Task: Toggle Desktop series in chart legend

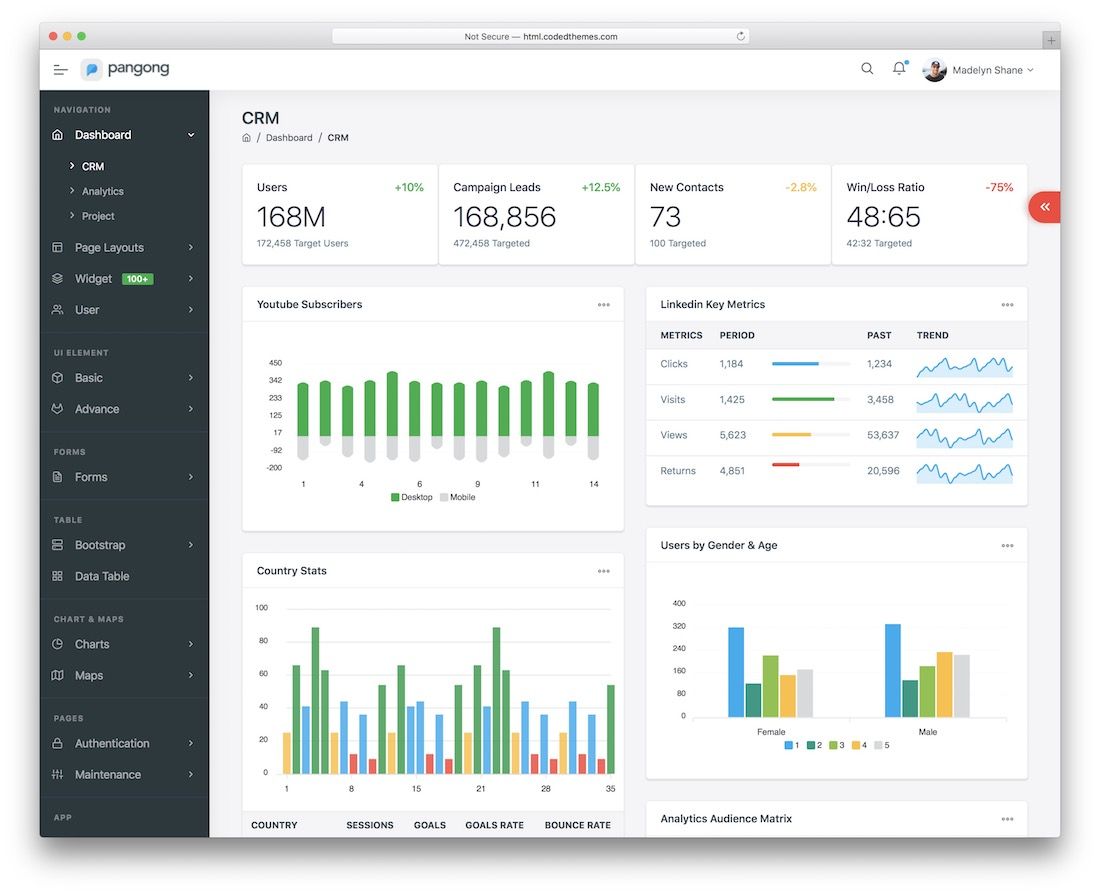Action: 412,497
